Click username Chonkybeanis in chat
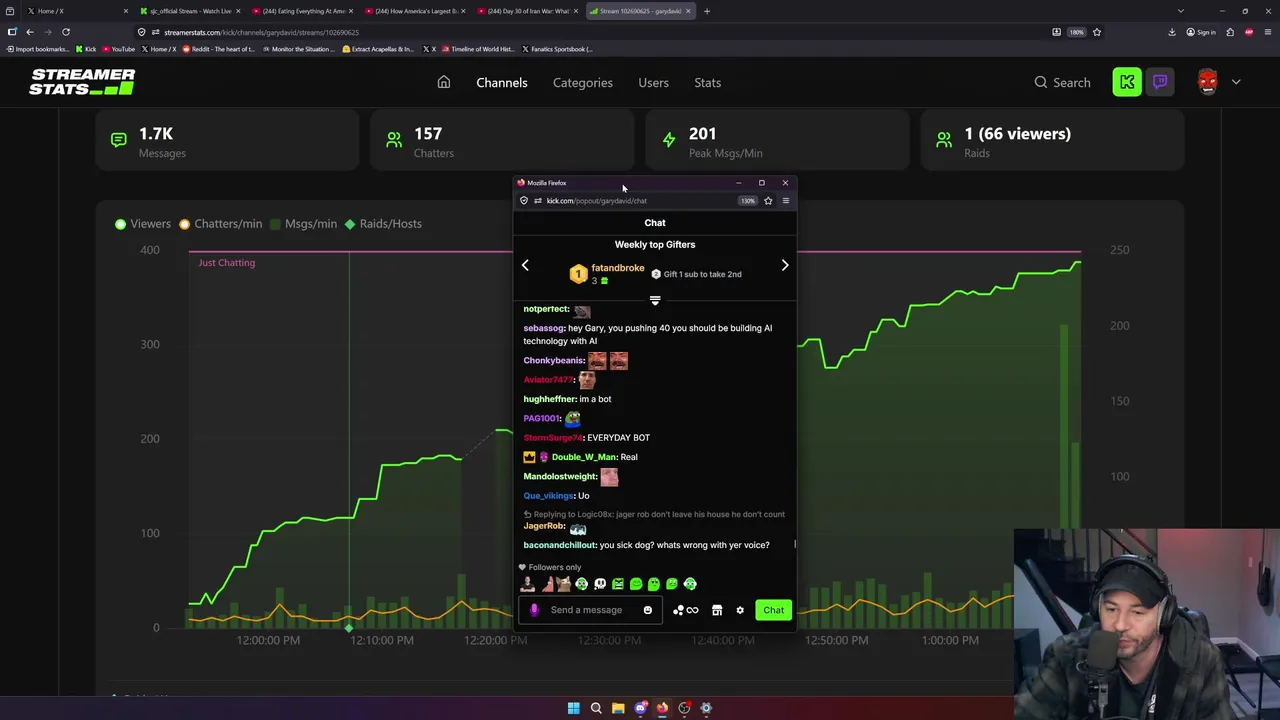The image size is (1280, 720). tap(554, 360)
